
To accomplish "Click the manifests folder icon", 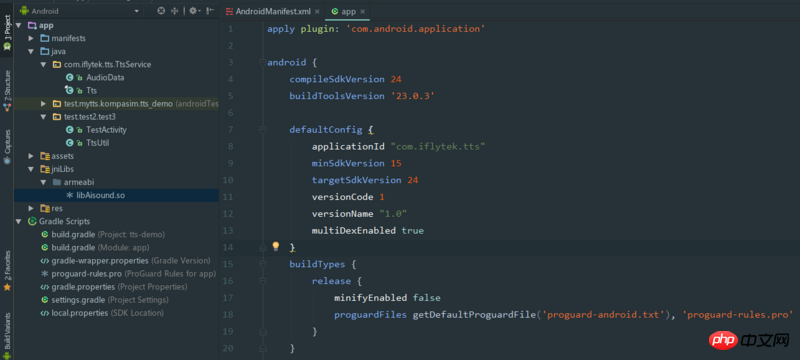I will click(x=44, y=38).
